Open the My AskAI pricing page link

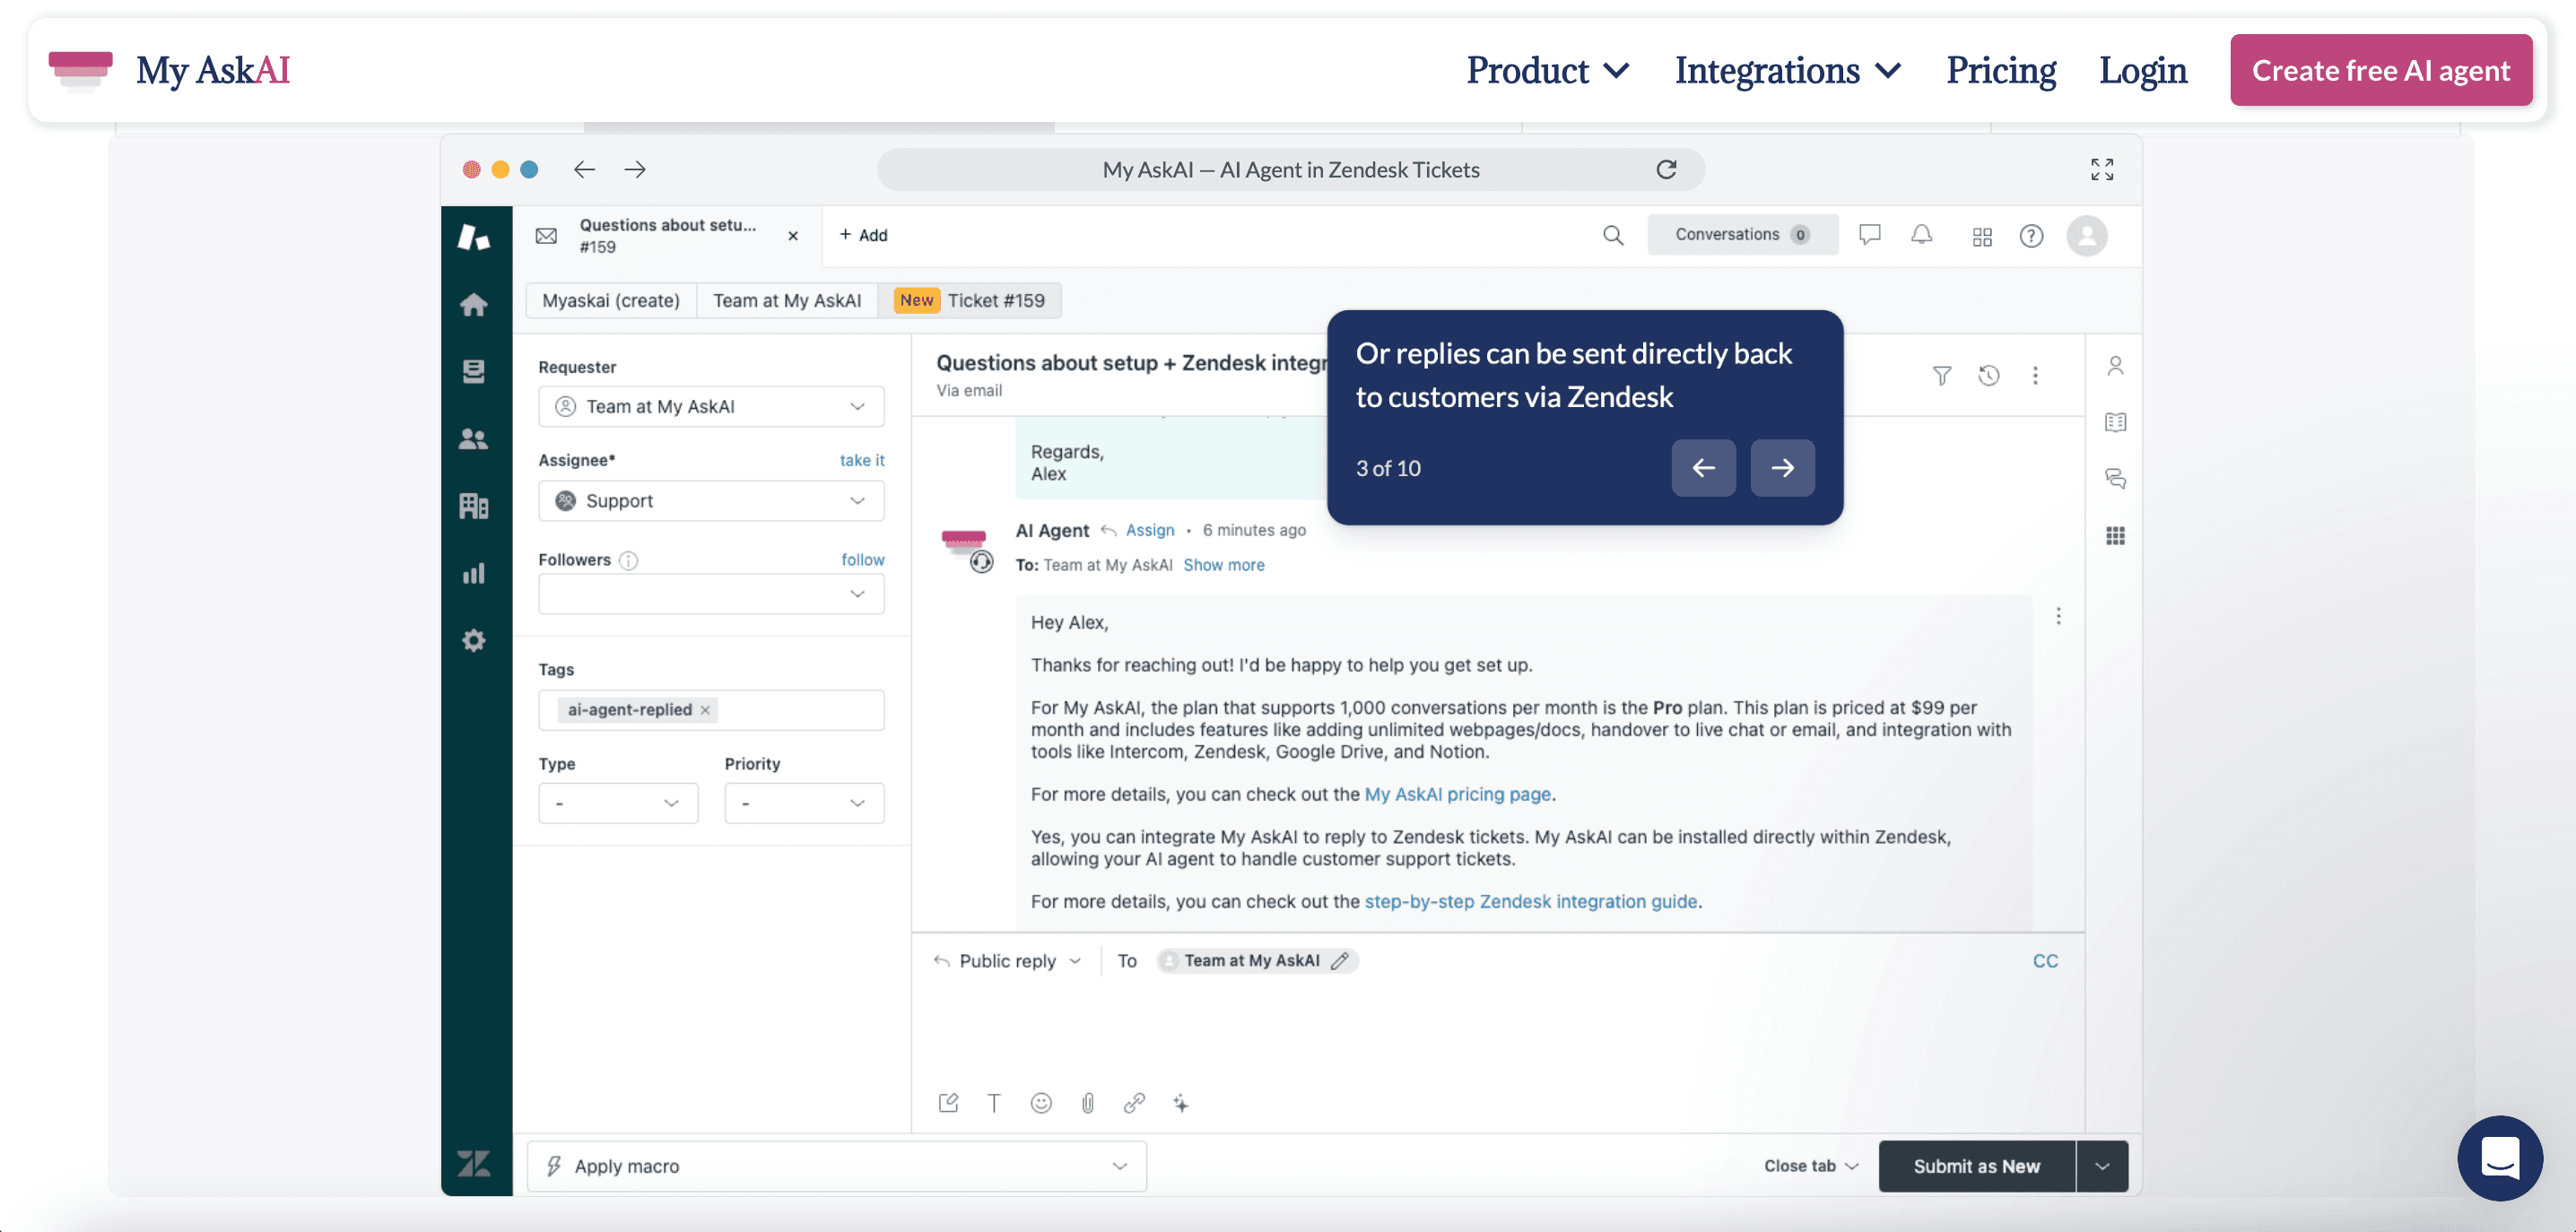[x=1457, y=794]
